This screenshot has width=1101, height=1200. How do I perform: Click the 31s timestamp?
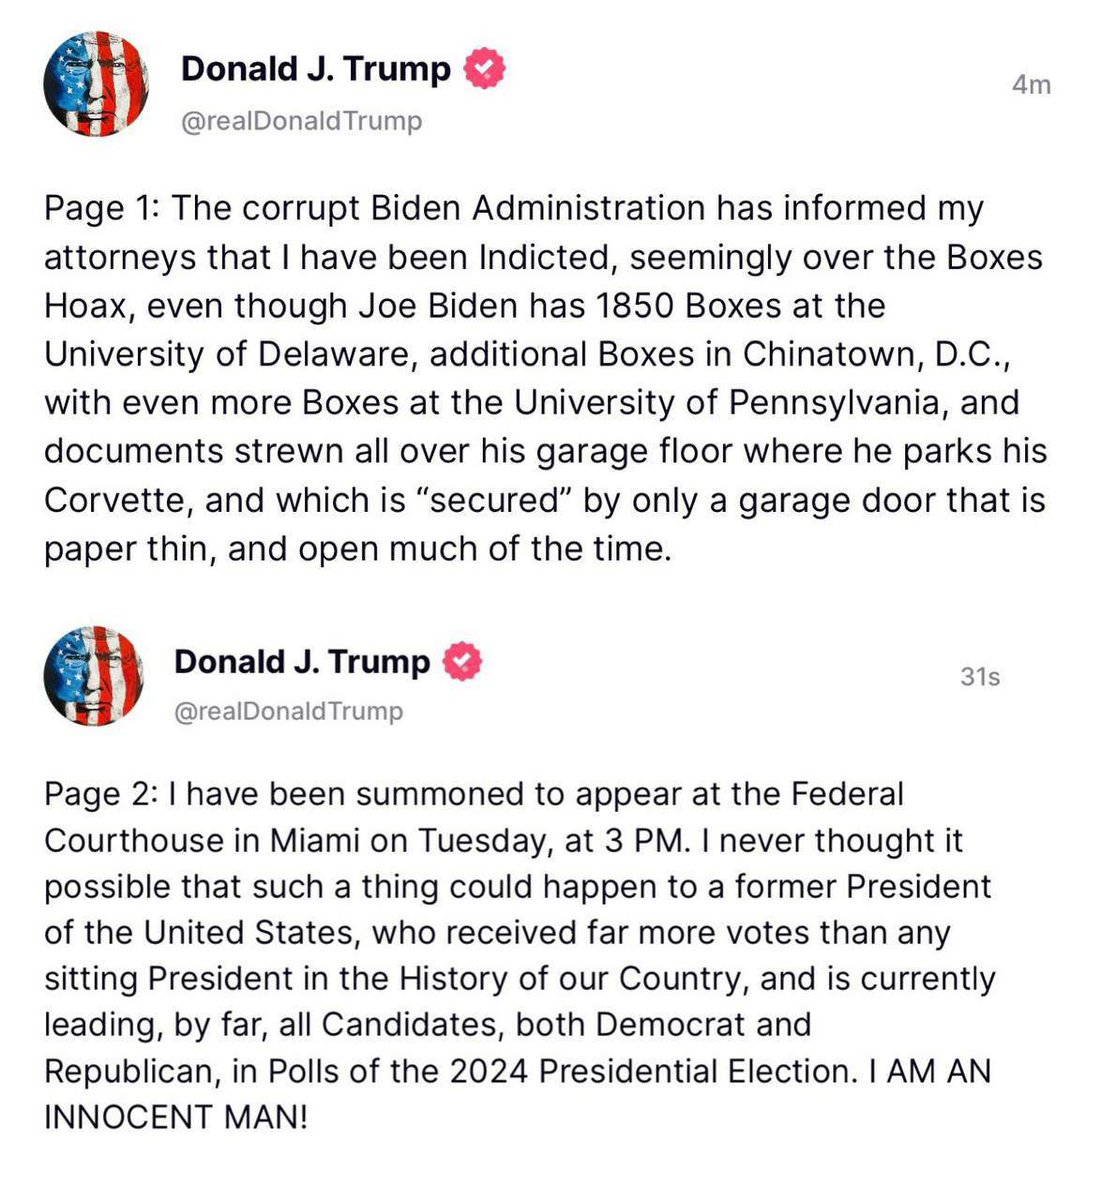click(980, 677)
